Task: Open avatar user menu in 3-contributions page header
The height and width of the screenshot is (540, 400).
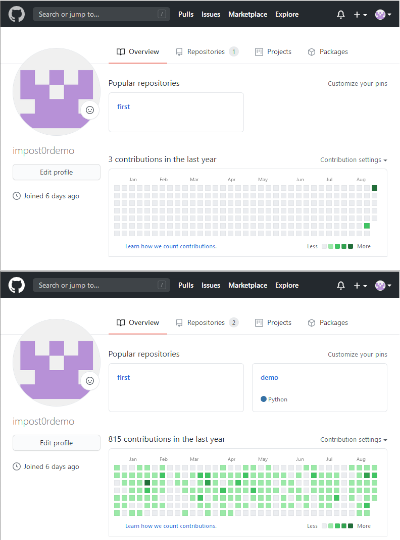Action: 383,14
